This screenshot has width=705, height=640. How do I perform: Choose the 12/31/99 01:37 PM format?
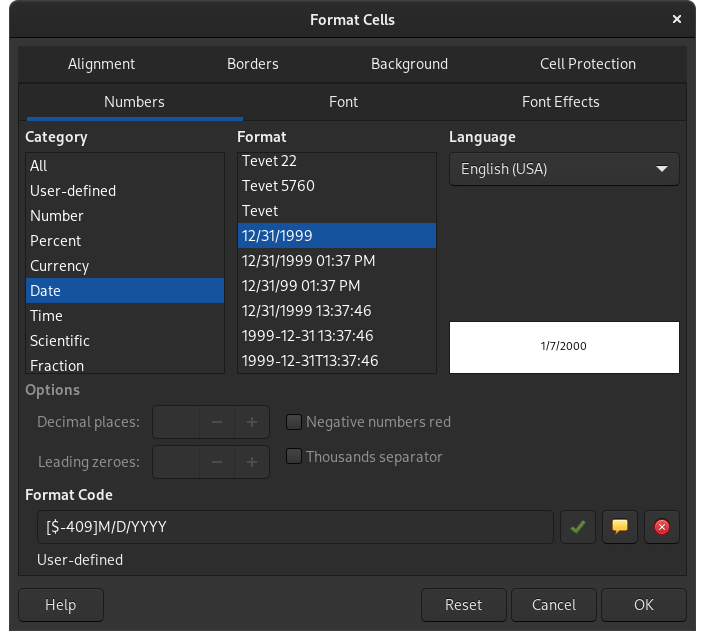(337, 286)
